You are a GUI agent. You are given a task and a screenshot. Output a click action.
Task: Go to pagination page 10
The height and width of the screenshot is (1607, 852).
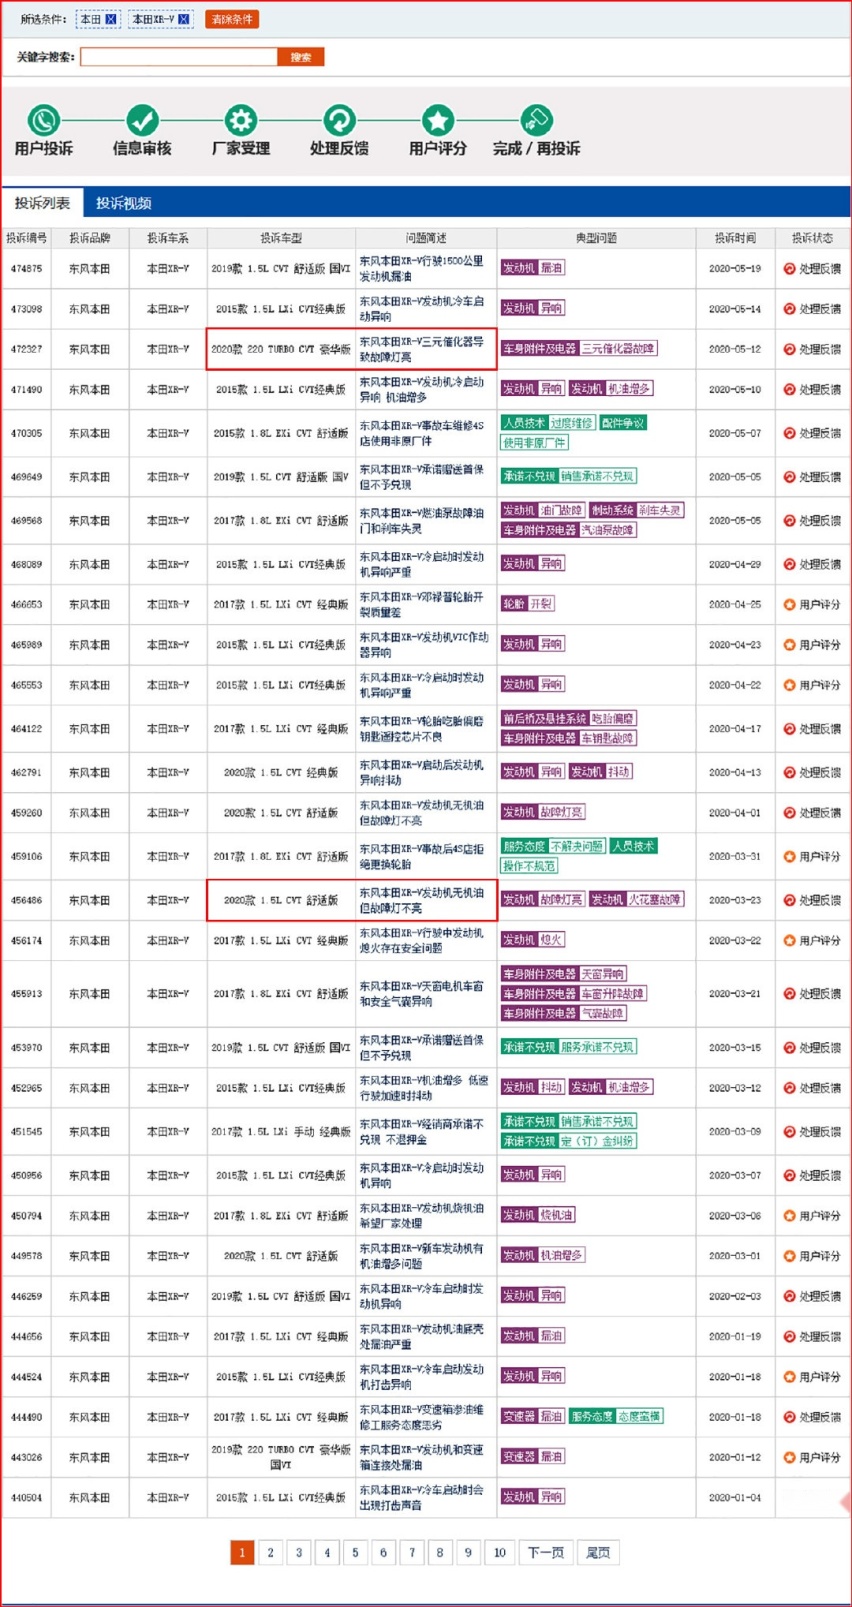pos(500,1553)
